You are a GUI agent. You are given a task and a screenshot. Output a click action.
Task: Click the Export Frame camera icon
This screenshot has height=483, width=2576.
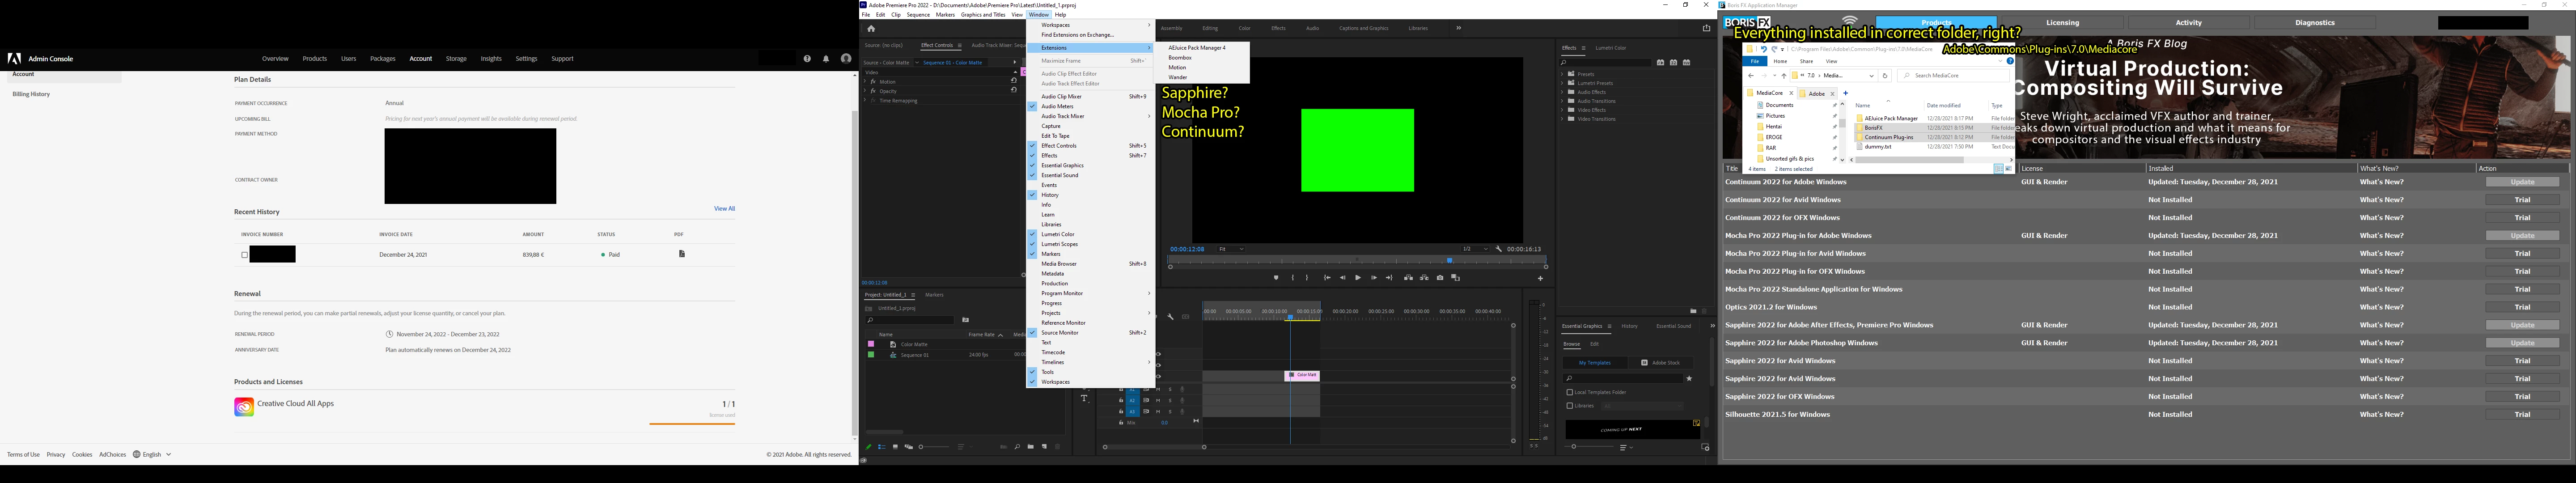[1440, 278]
